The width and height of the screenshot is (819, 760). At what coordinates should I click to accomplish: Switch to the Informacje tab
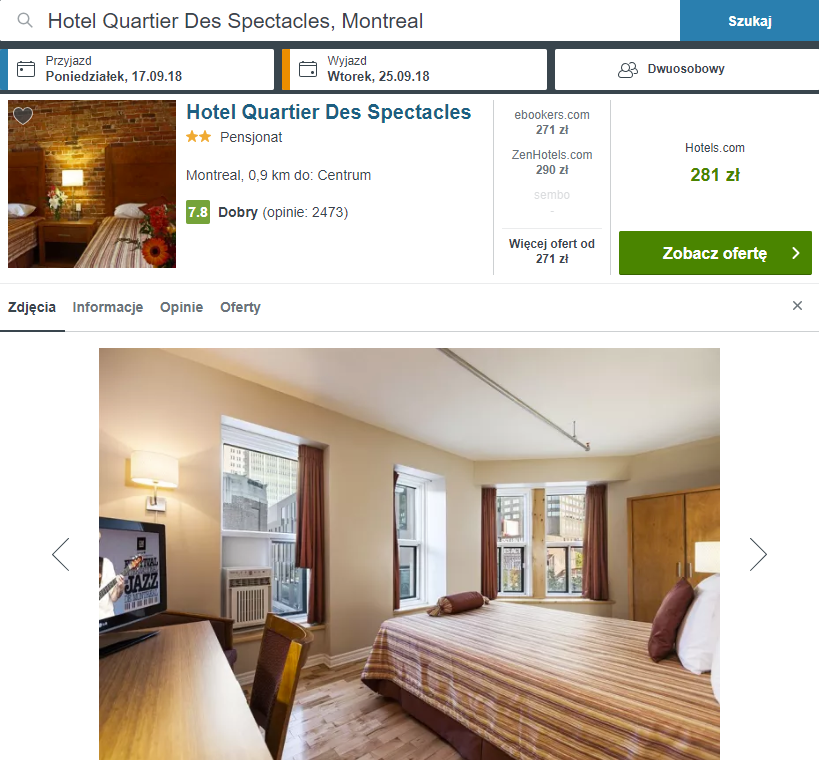pos(108,307)
